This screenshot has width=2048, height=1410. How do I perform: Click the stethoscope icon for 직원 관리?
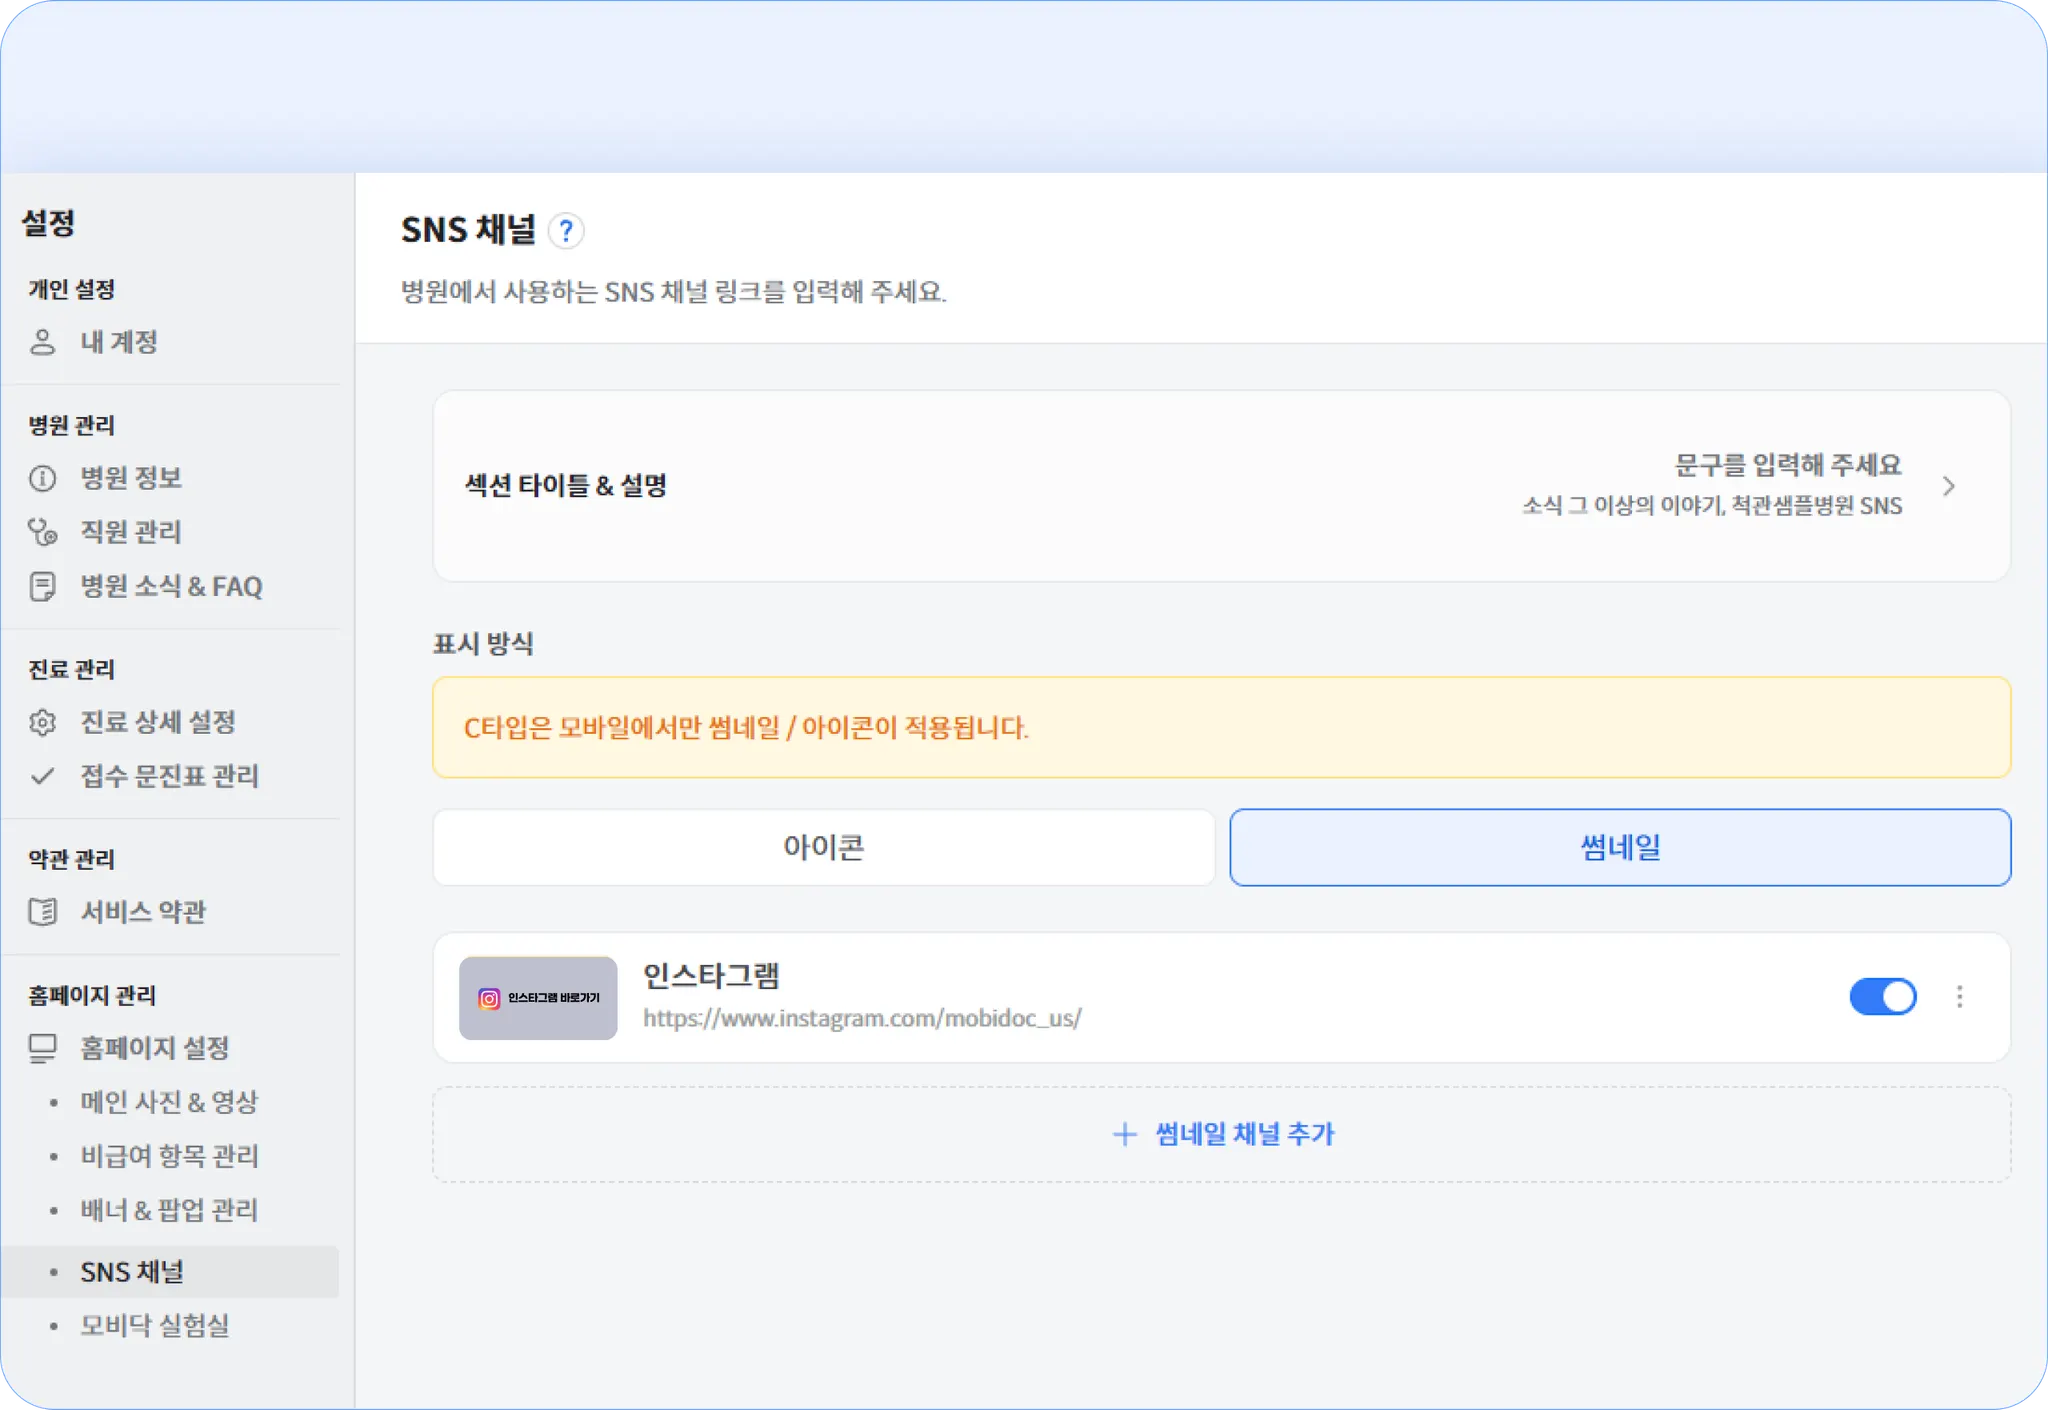[42, 532]
